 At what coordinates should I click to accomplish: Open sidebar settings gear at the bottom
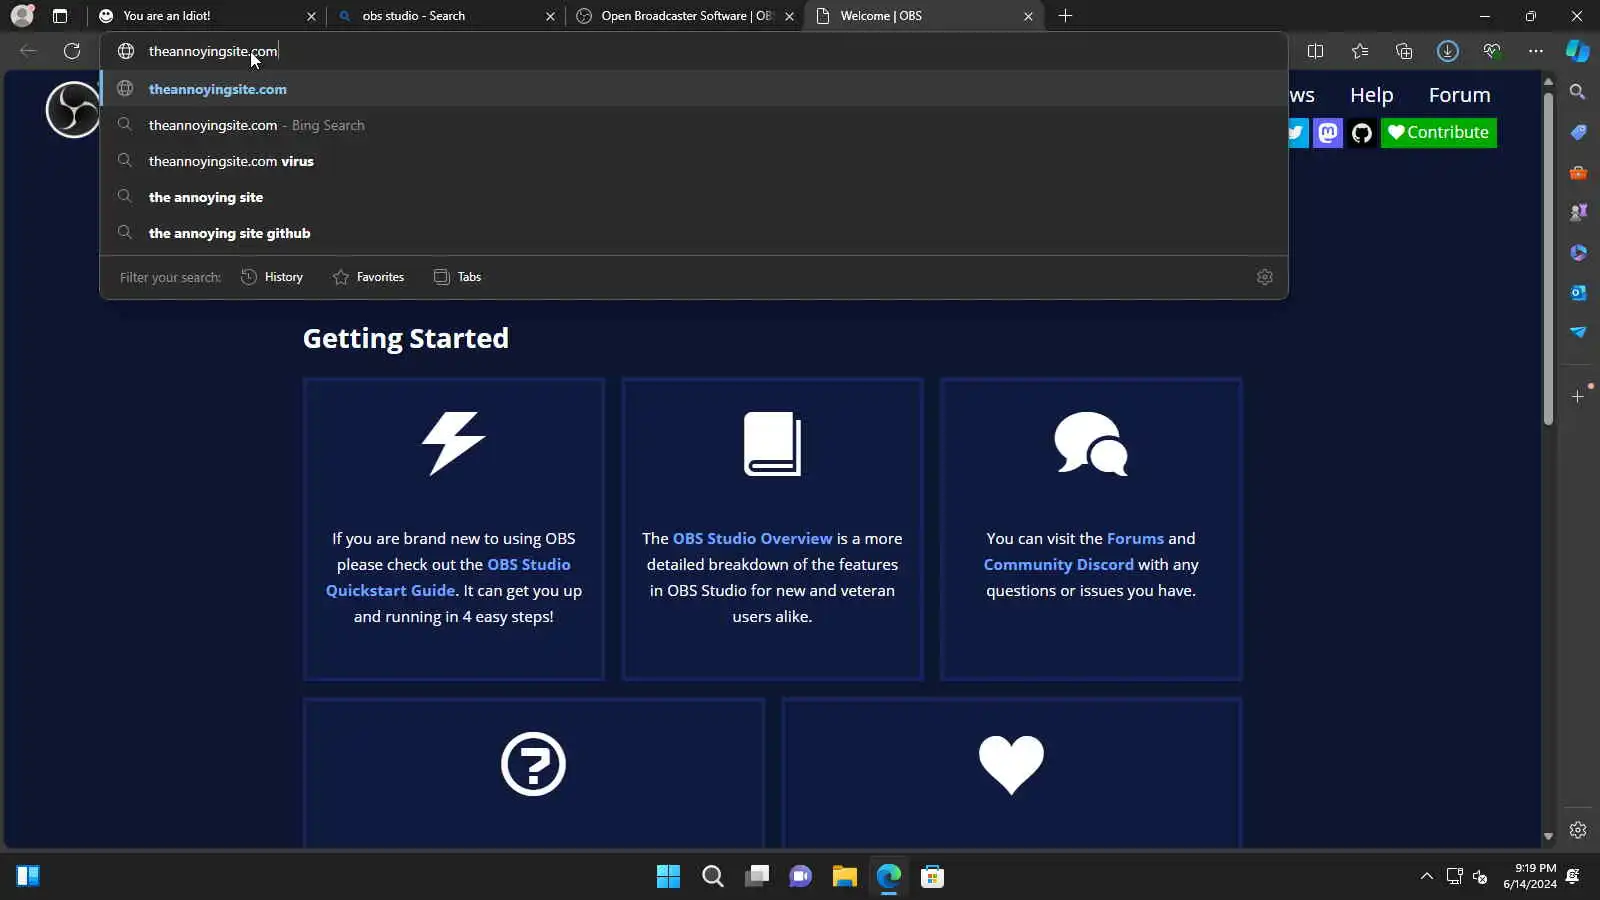point(1578,830)
